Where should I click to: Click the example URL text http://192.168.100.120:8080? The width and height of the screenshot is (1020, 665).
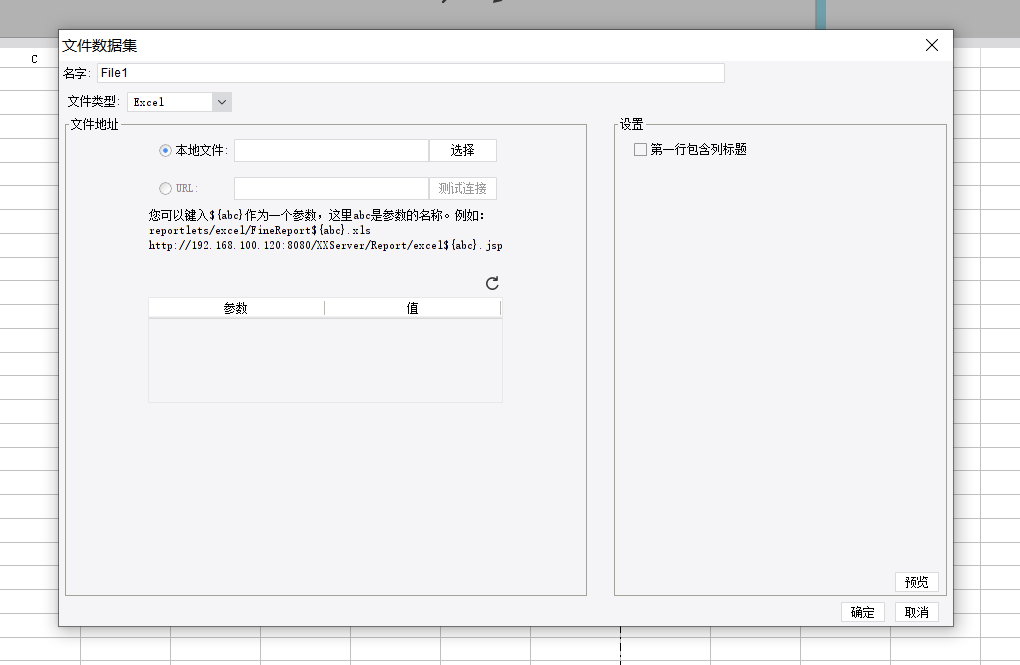tap(232, 245)
